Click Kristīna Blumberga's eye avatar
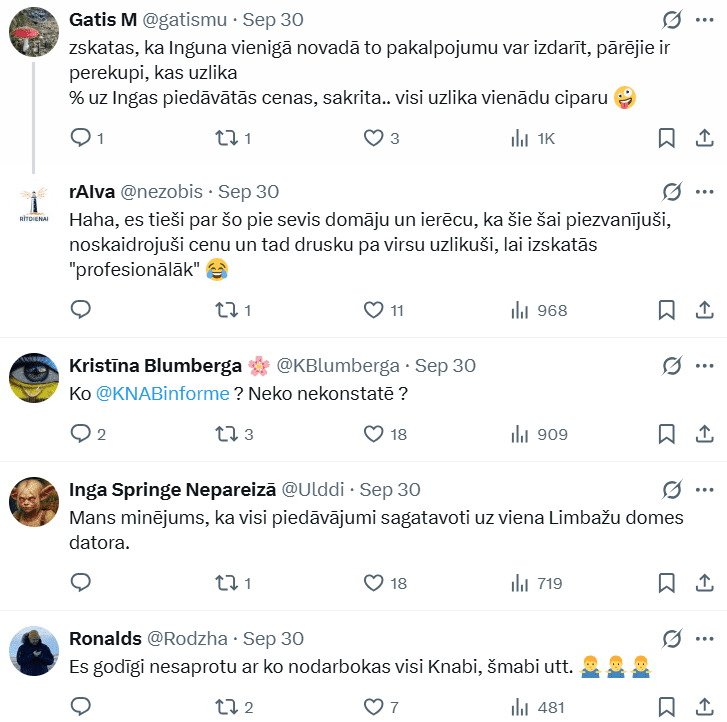The width and height of the screenshot is (727, 722). click(33, 380)
